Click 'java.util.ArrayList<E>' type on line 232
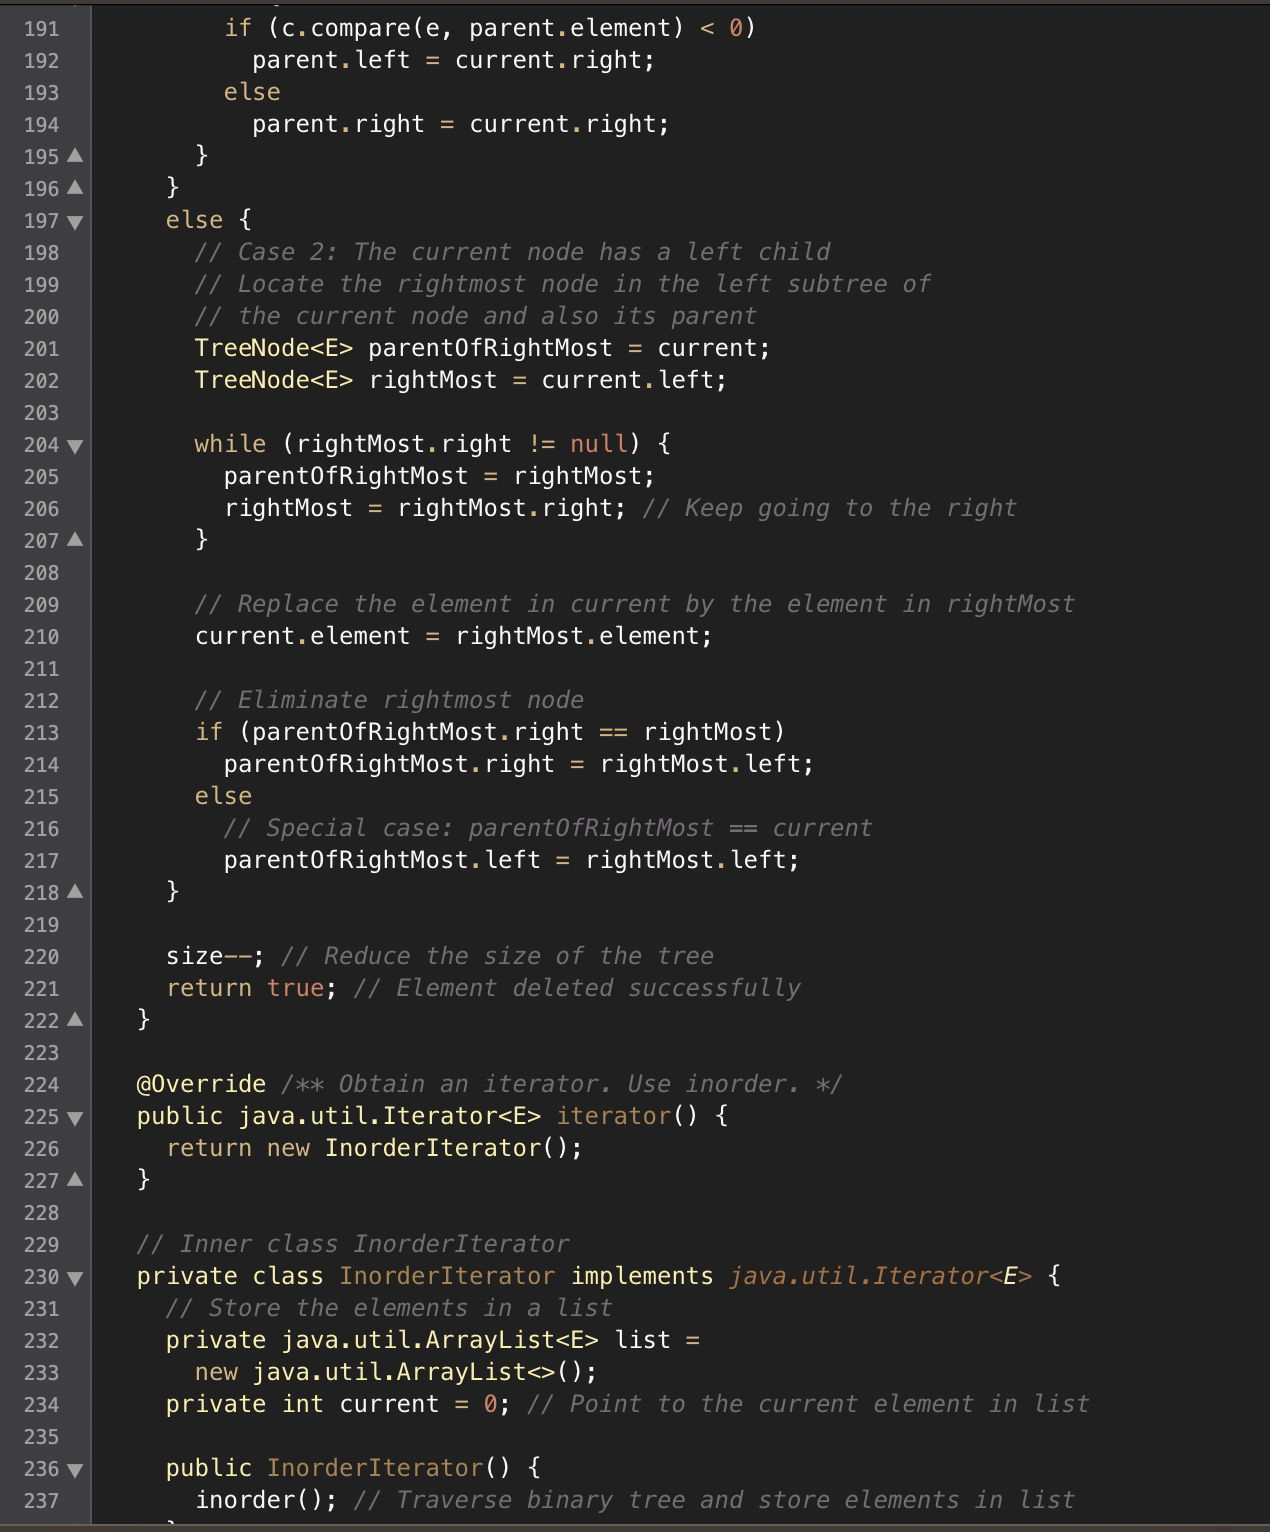Image resolution: width=1270 pixels, height=1532 pixels. [x=440, y=1340]
